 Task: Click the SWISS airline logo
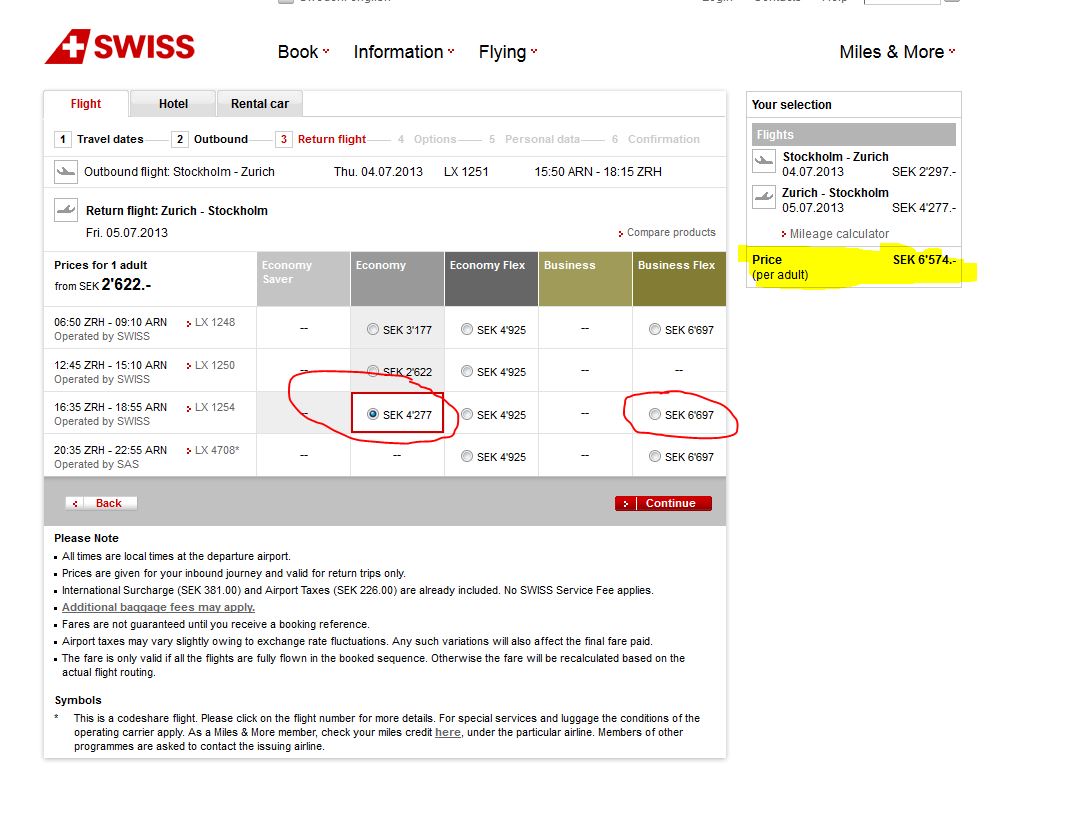tap(120, 47)
